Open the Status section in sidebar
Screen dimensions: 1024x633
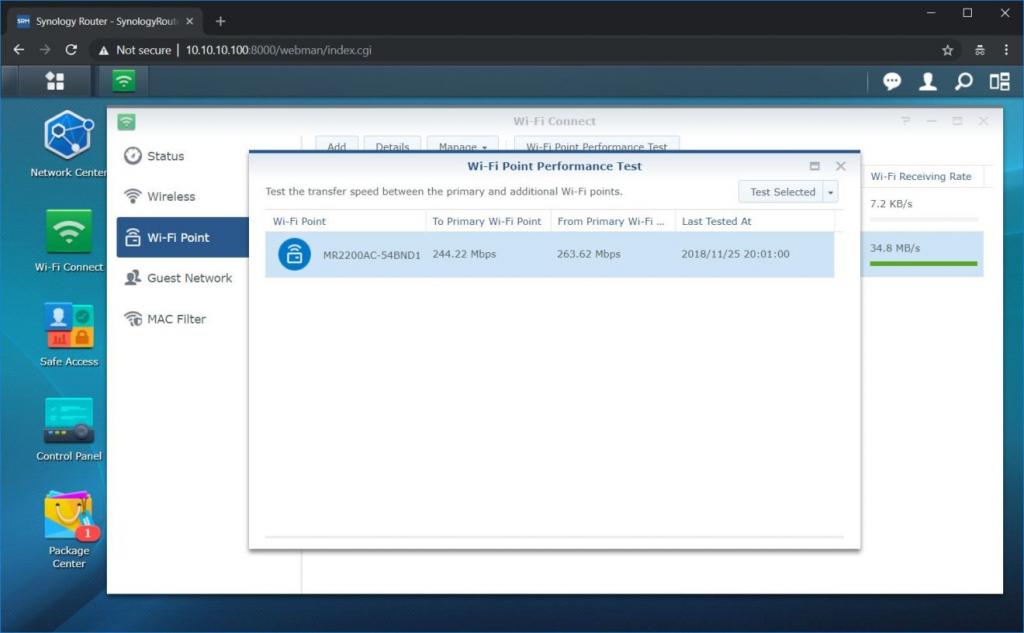(x=183, y=156)
